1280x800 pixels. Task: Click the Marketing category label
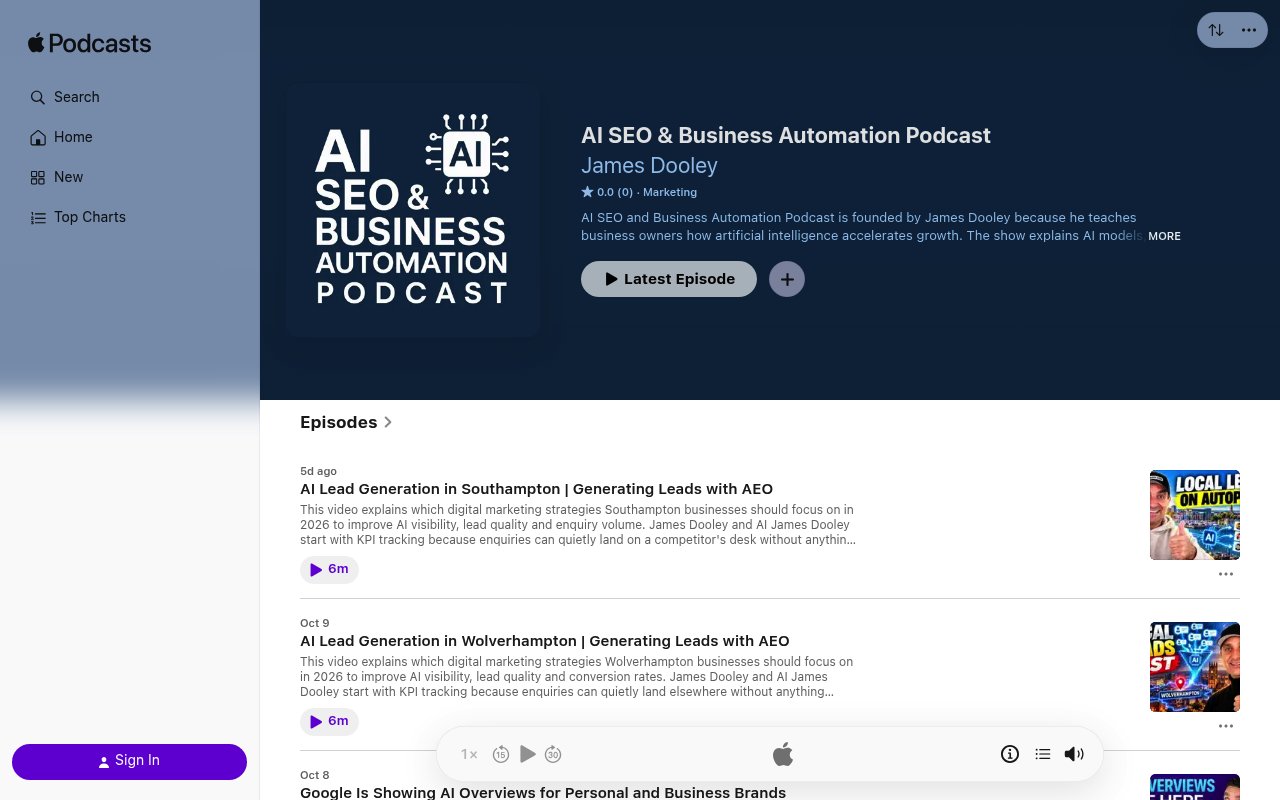(x=670, y=192)
